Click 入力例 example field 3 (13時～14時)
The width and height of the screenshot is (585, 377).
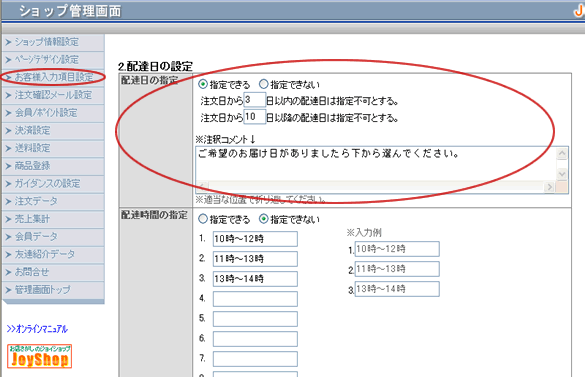point(397,289)
